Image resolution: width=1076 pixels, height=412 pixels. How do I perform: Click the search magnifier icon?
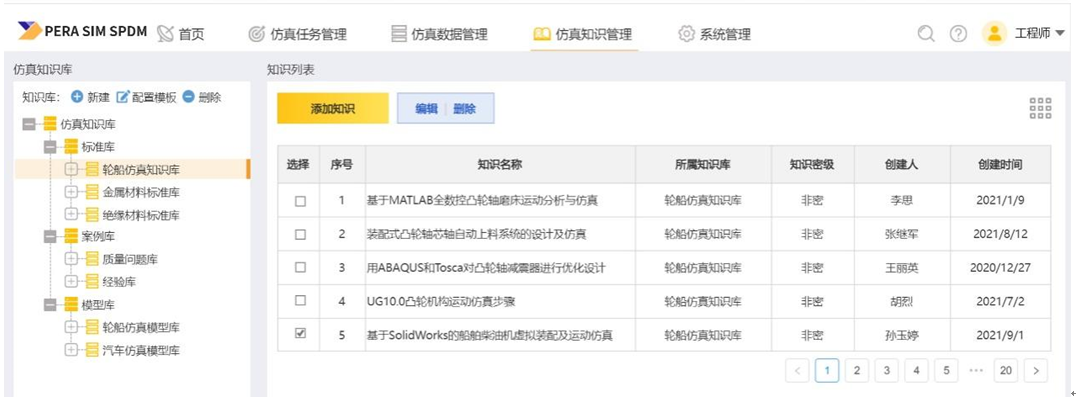tap(926, 34)
